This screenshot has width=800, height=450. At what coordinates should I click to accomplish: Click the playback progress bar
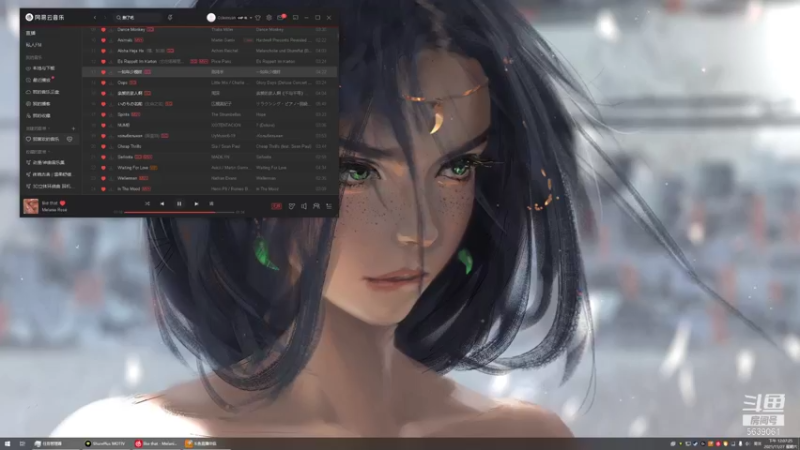[x=179, y=212]
